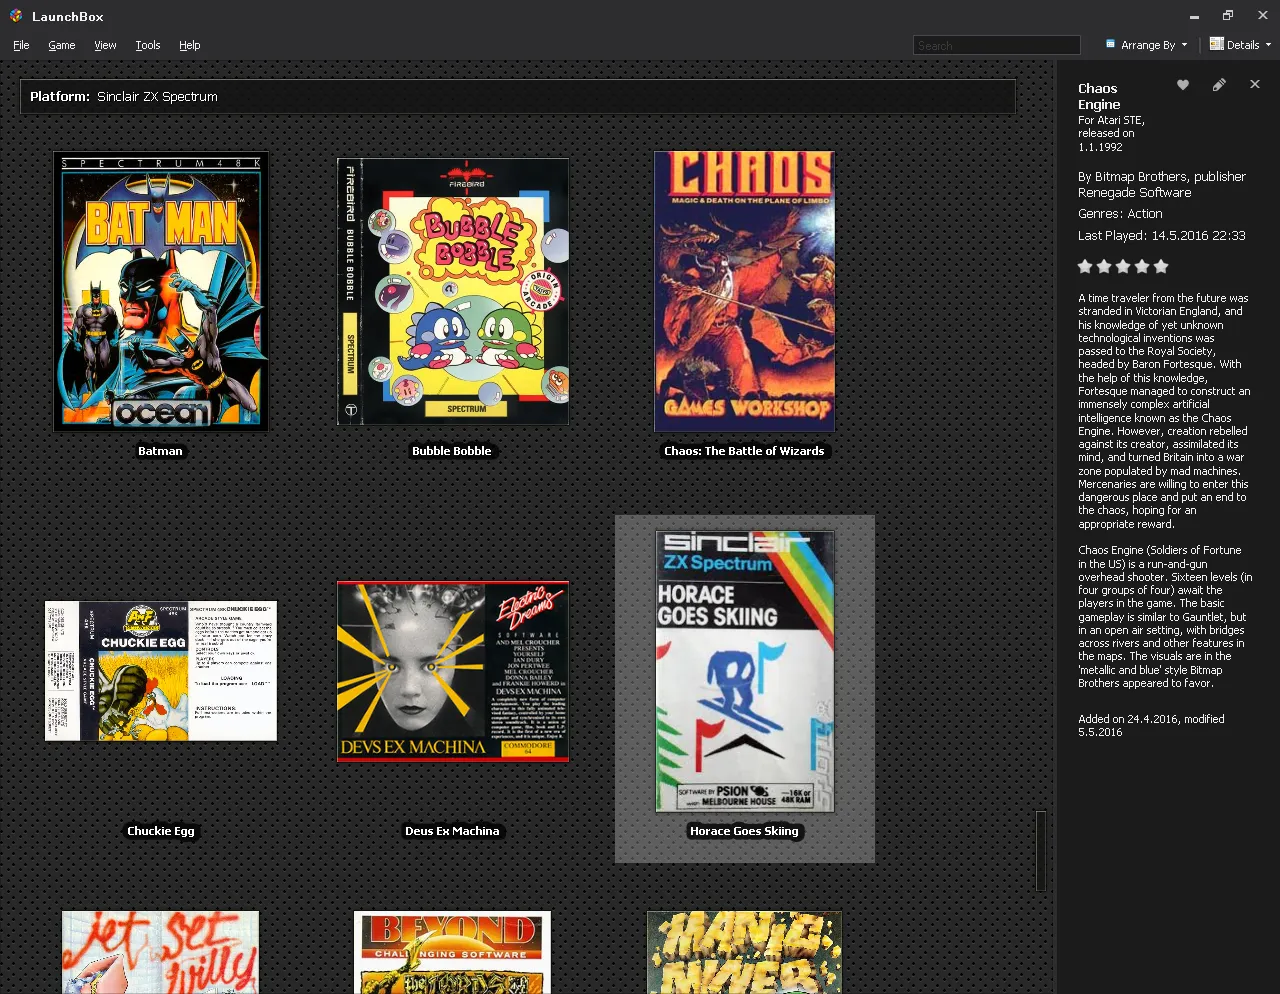Select the Chuckie Egg cassette inlay
1280x994 pixels.
(161, 671)
